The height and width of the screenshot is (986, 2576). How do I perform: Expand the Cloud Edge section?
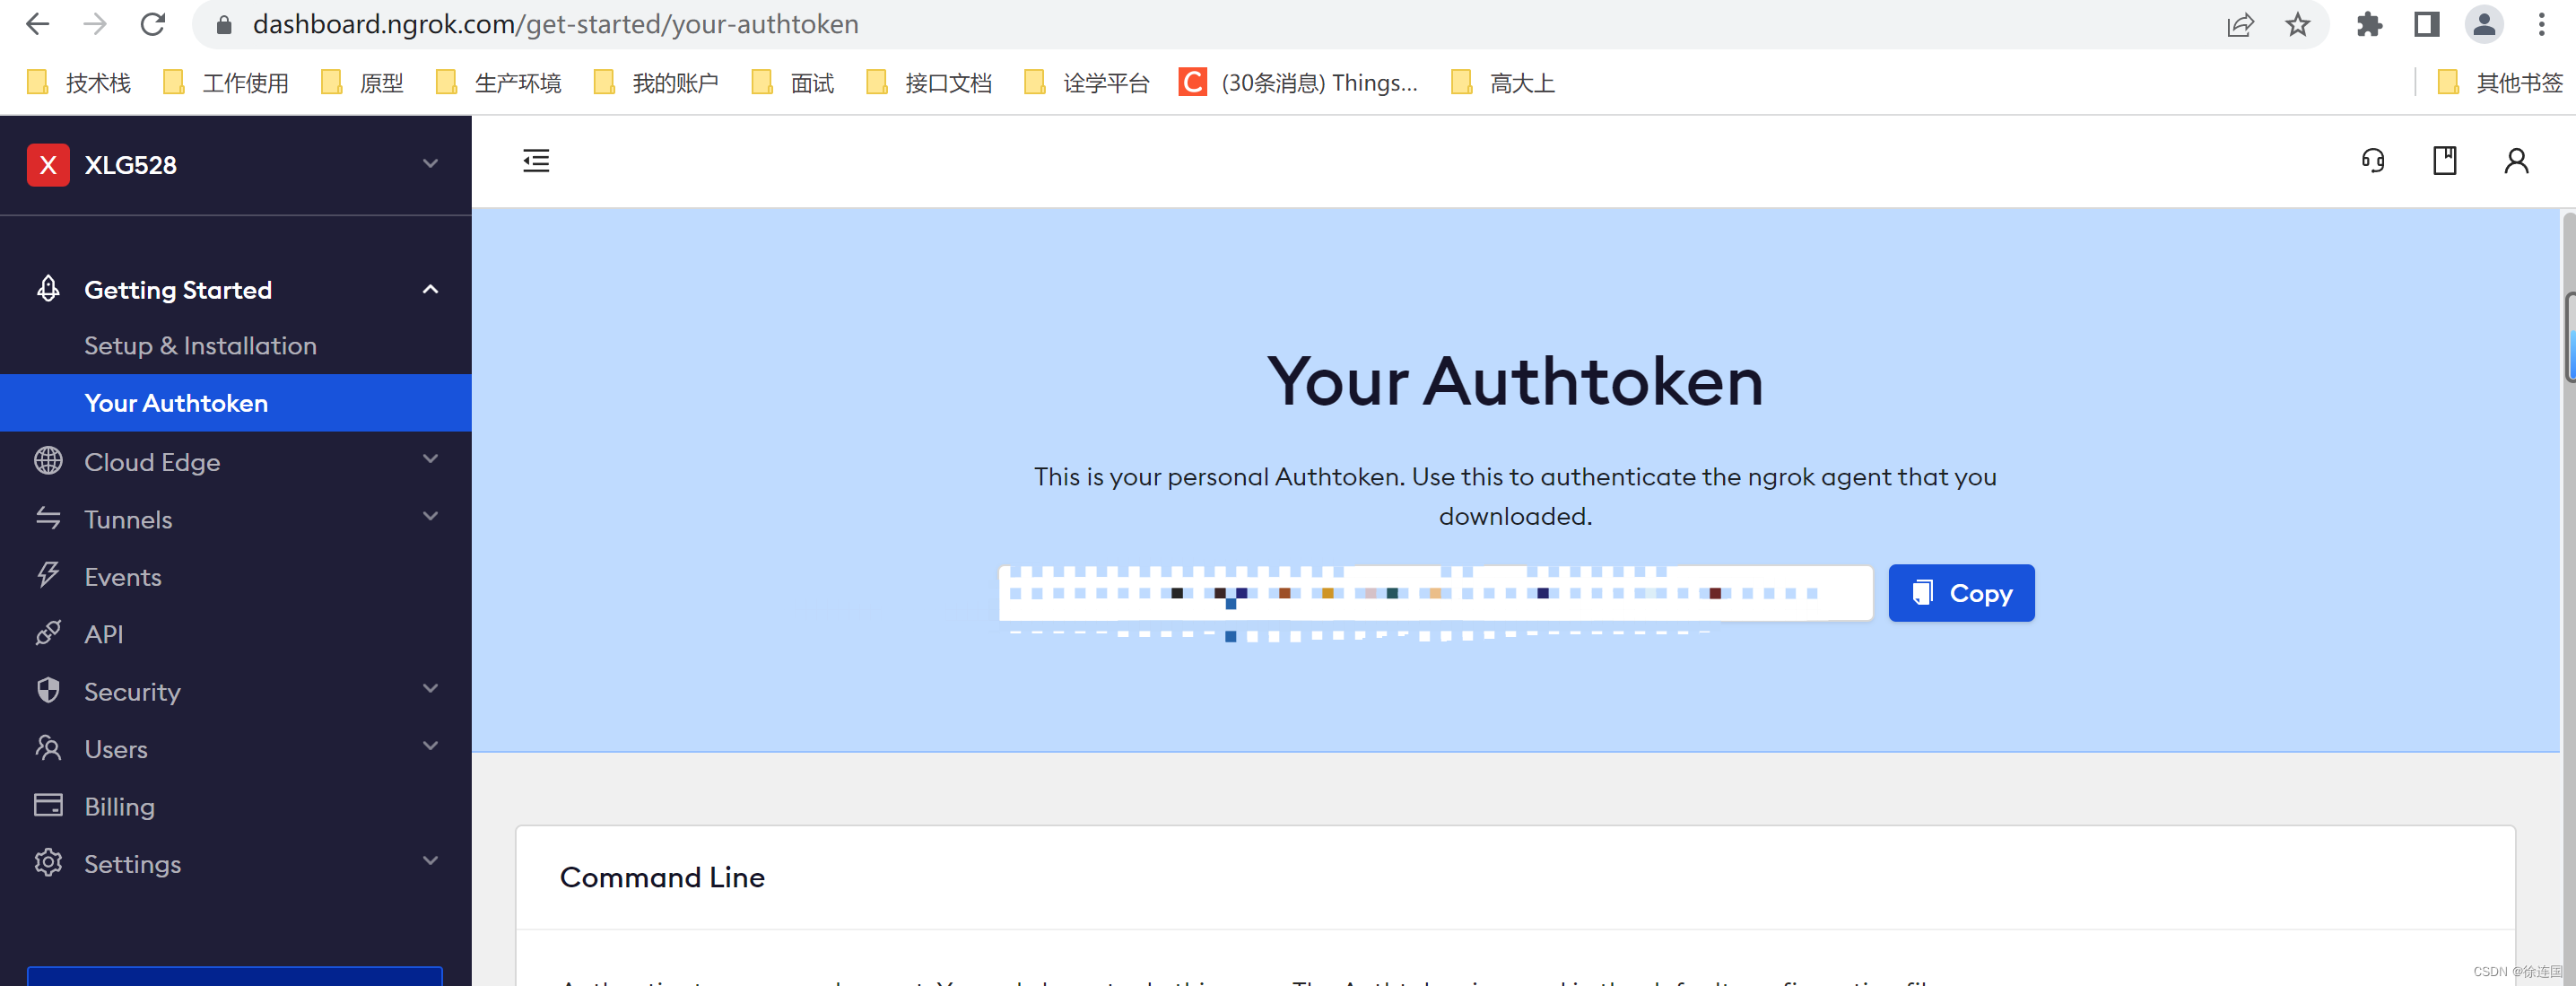coord(430,459)
